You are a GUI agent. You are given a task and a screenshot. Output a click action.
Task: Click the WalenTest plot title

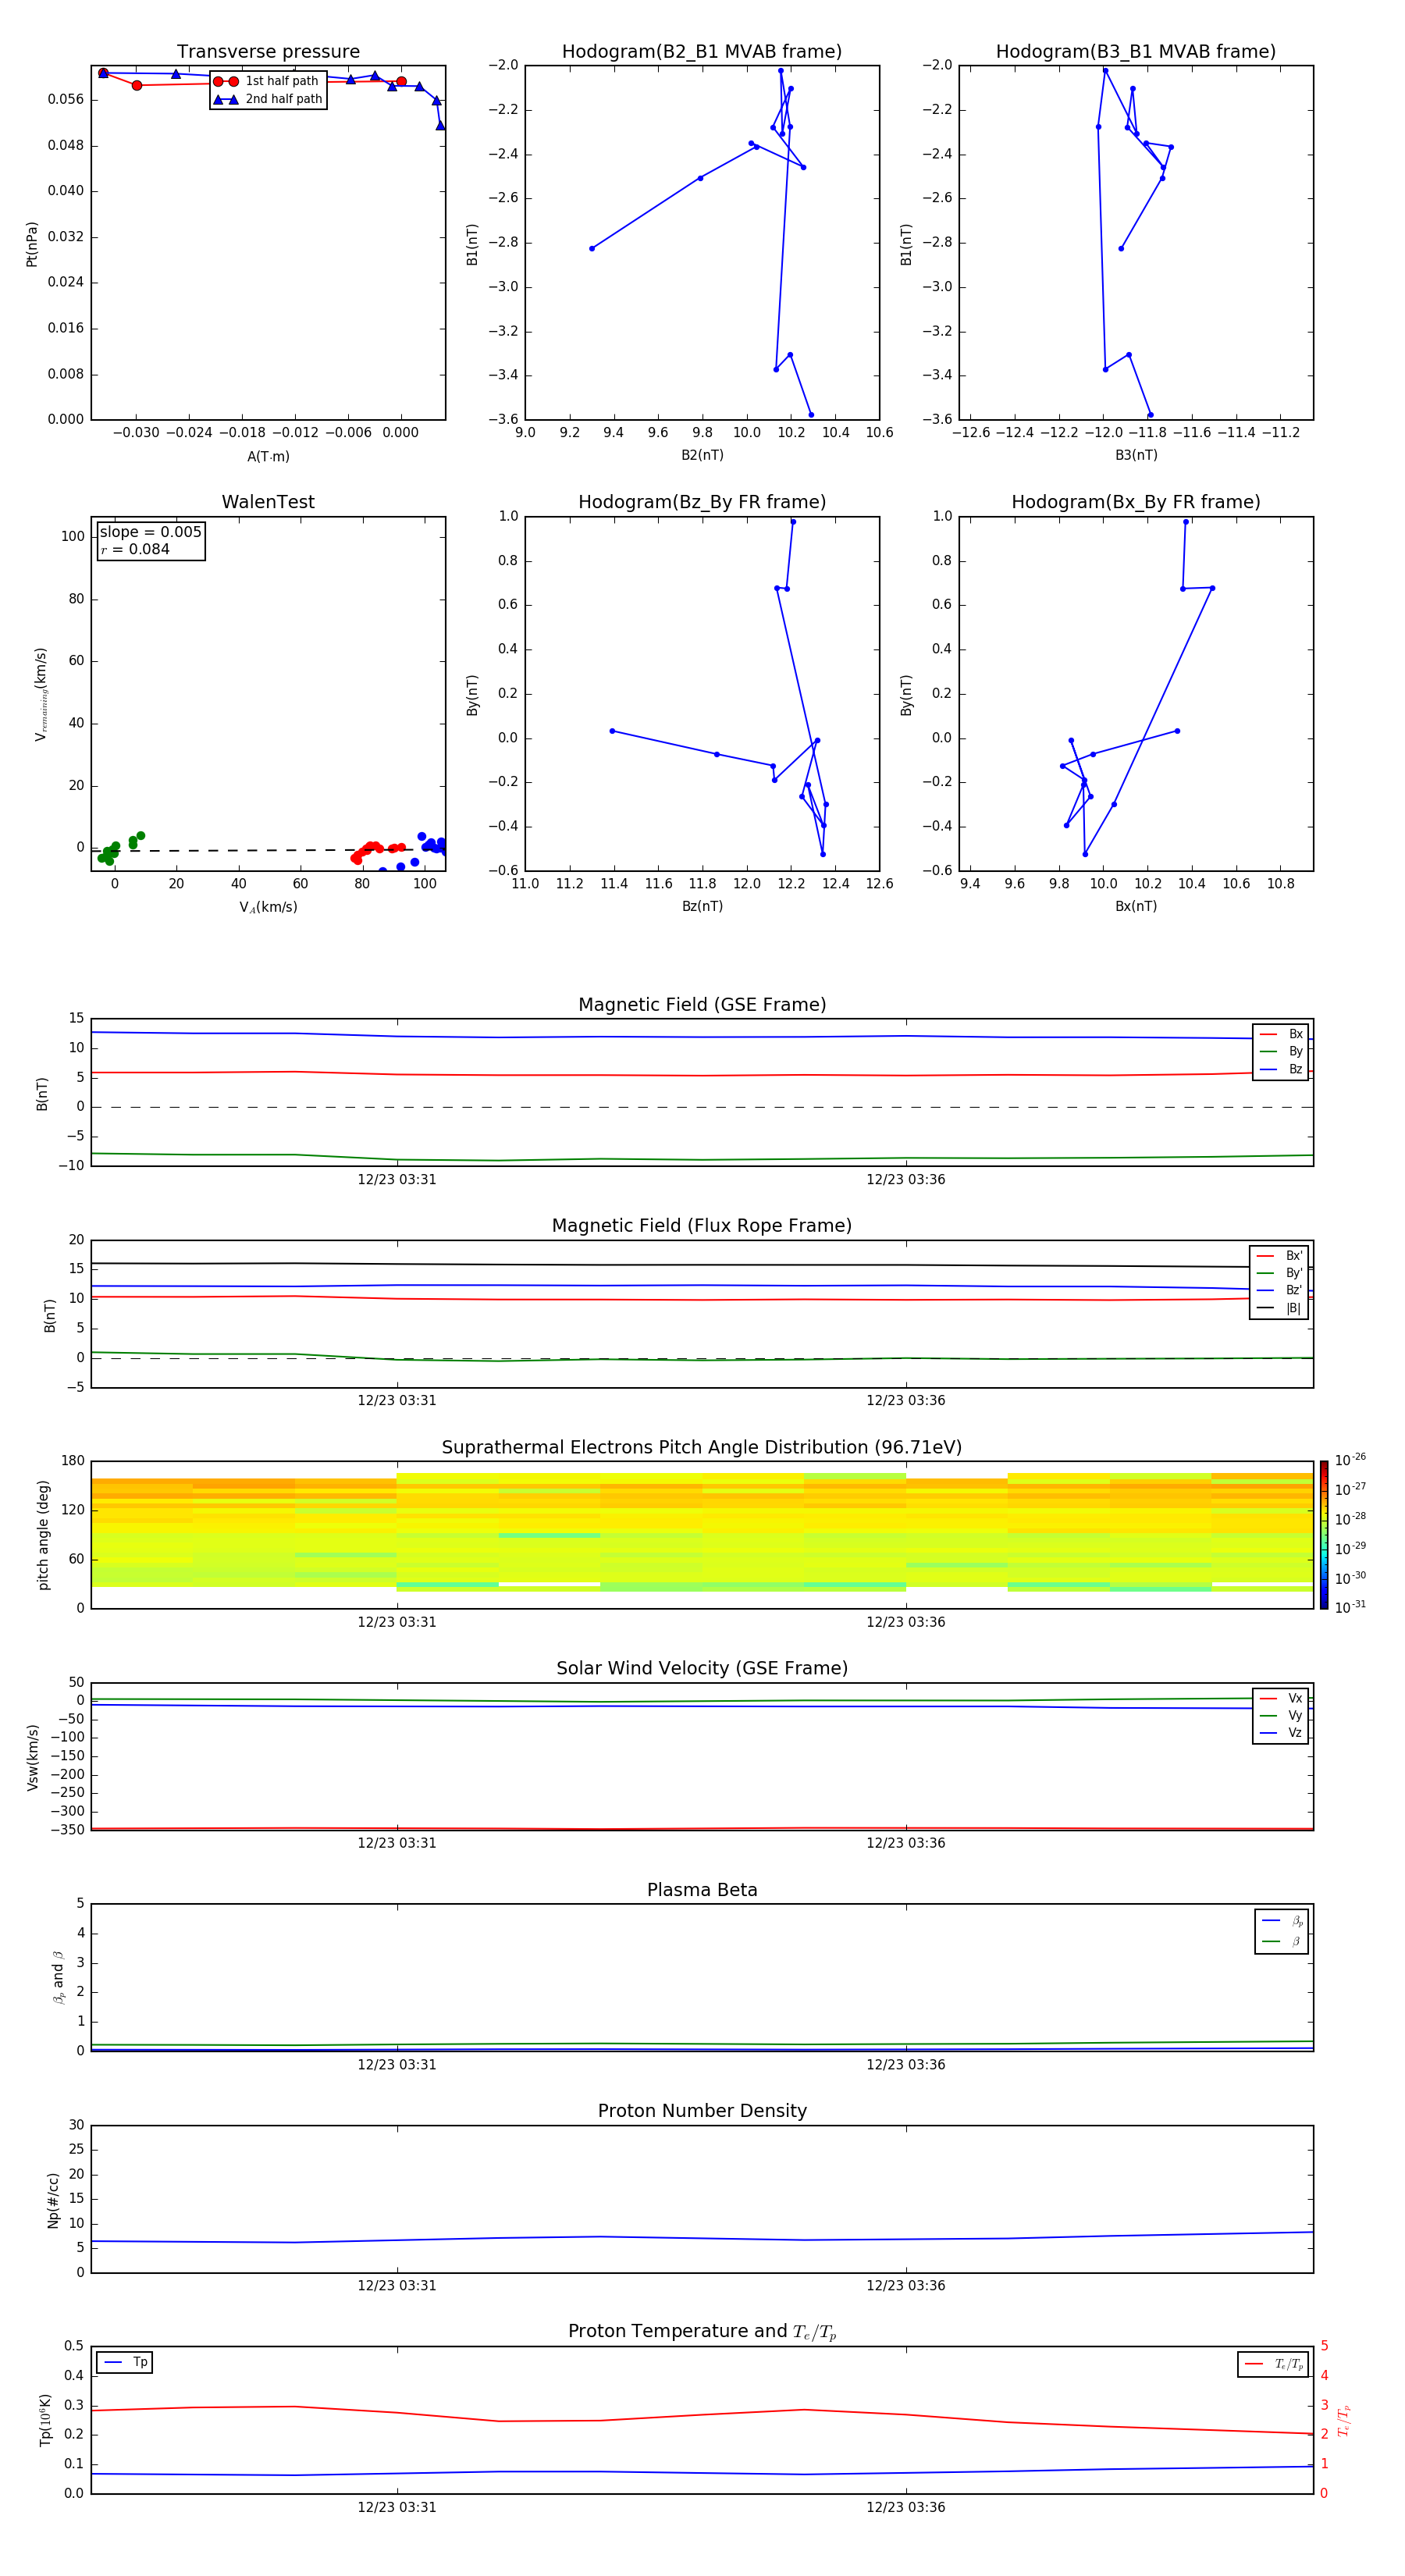coord(268,502)
